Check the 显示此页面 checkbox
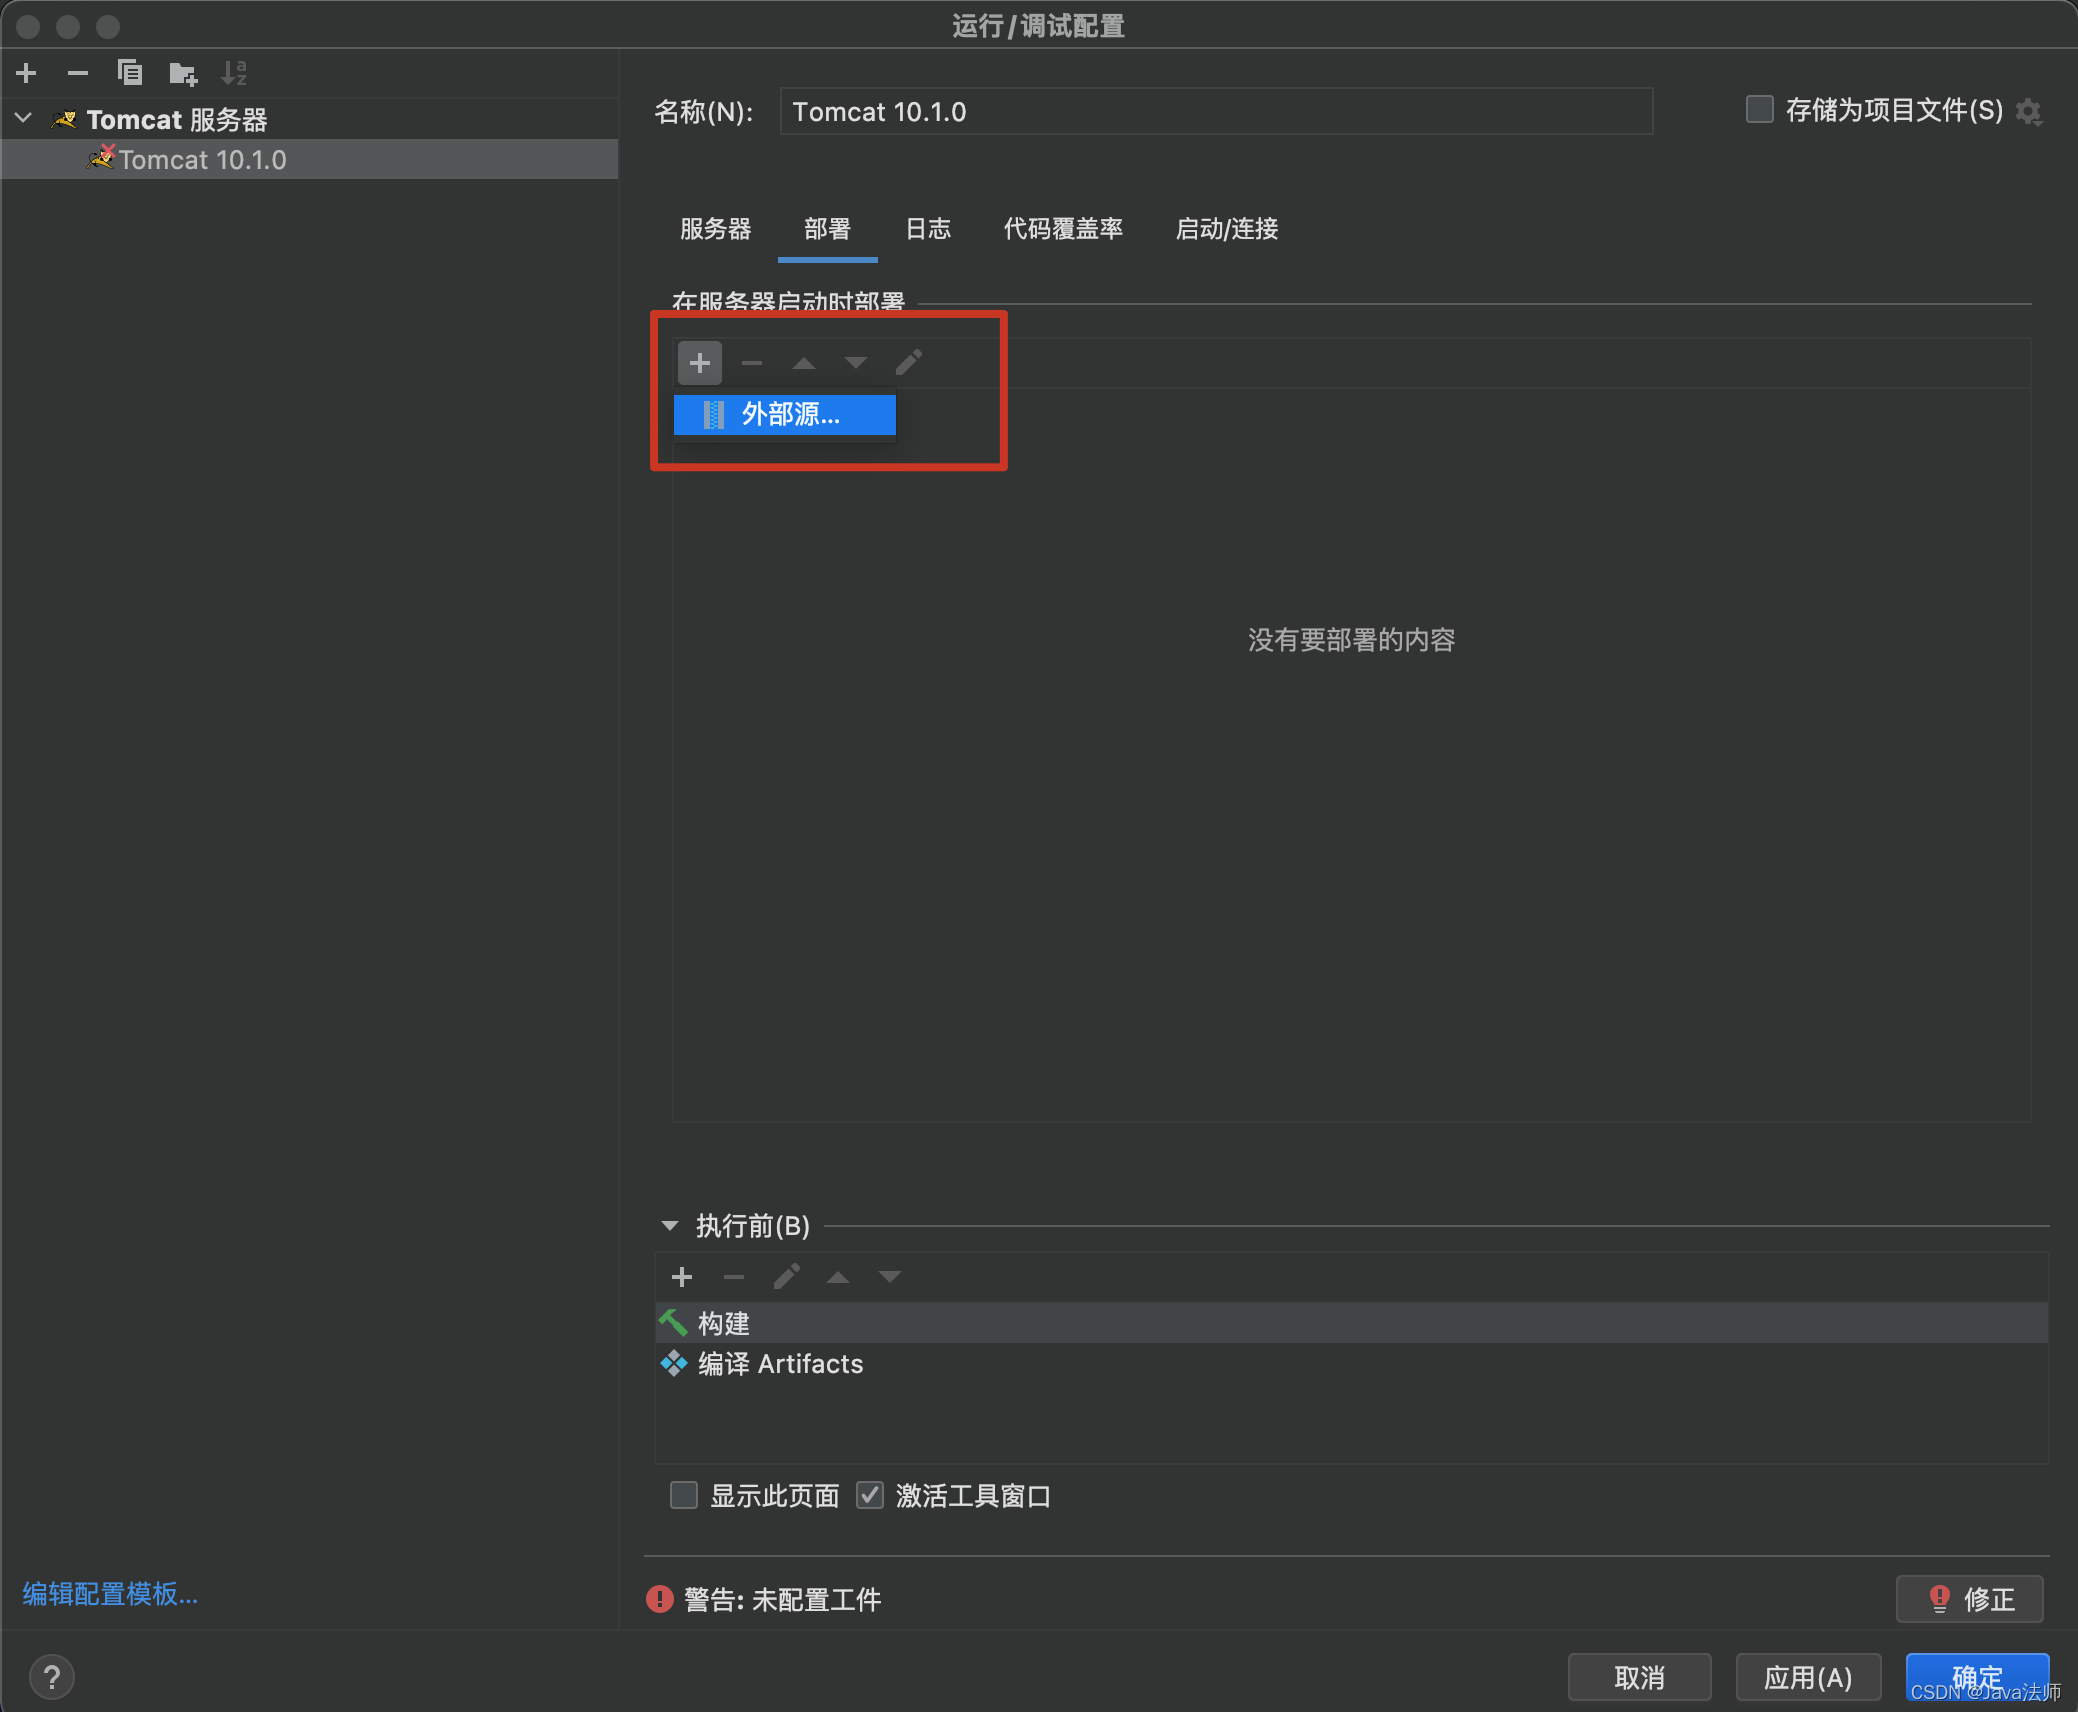 click(684, 1495)
